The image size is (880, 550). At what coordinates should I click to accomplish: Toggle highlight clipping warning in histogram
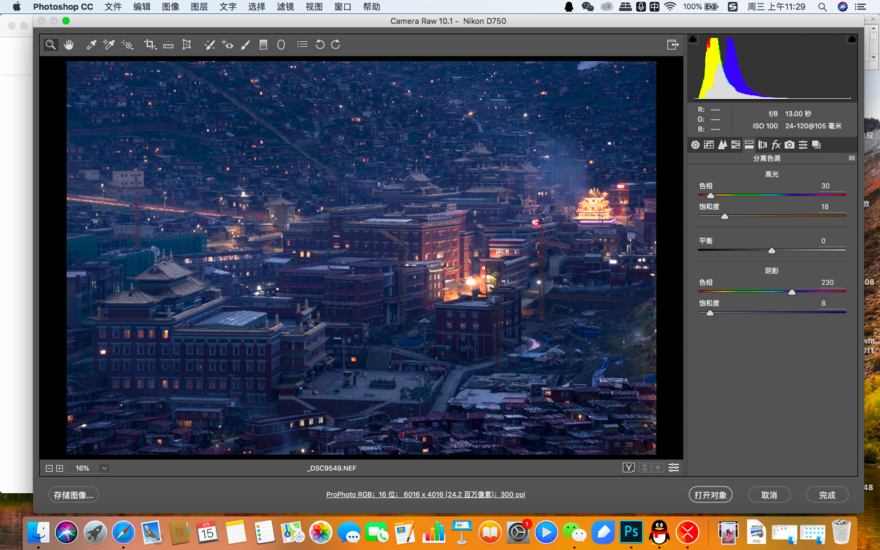pos(851,40)
